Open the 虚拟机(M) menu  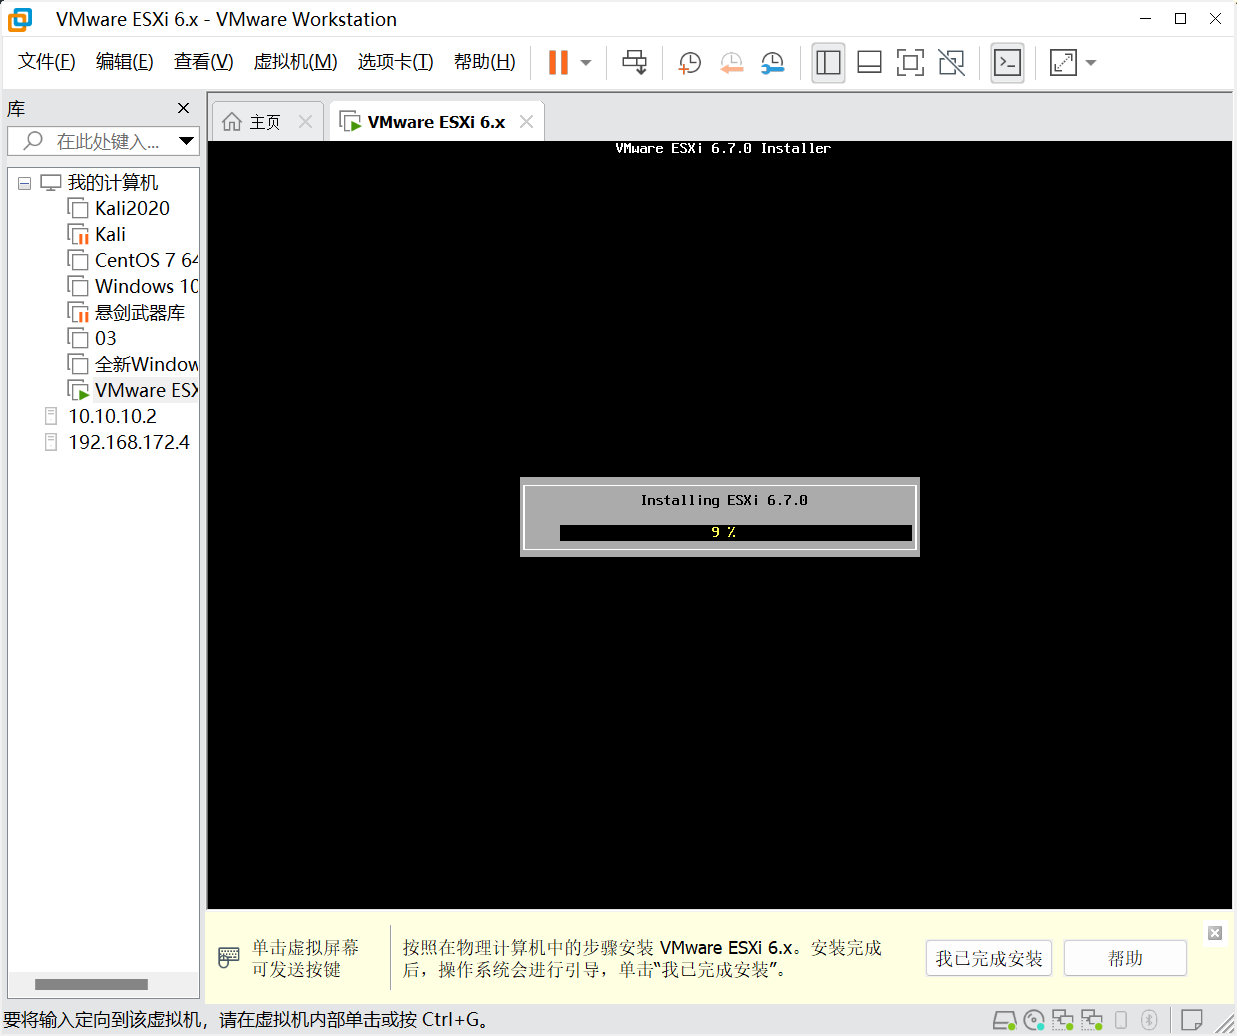295,62
